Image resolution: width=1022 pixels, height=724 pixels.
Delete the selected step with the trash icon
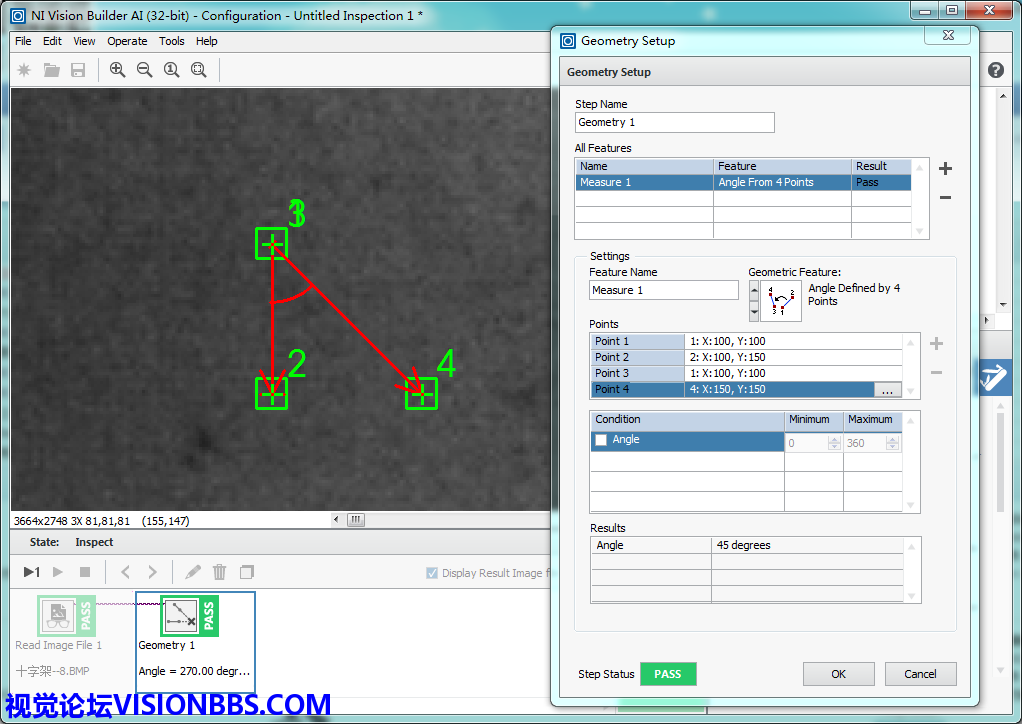pos(220,572)
